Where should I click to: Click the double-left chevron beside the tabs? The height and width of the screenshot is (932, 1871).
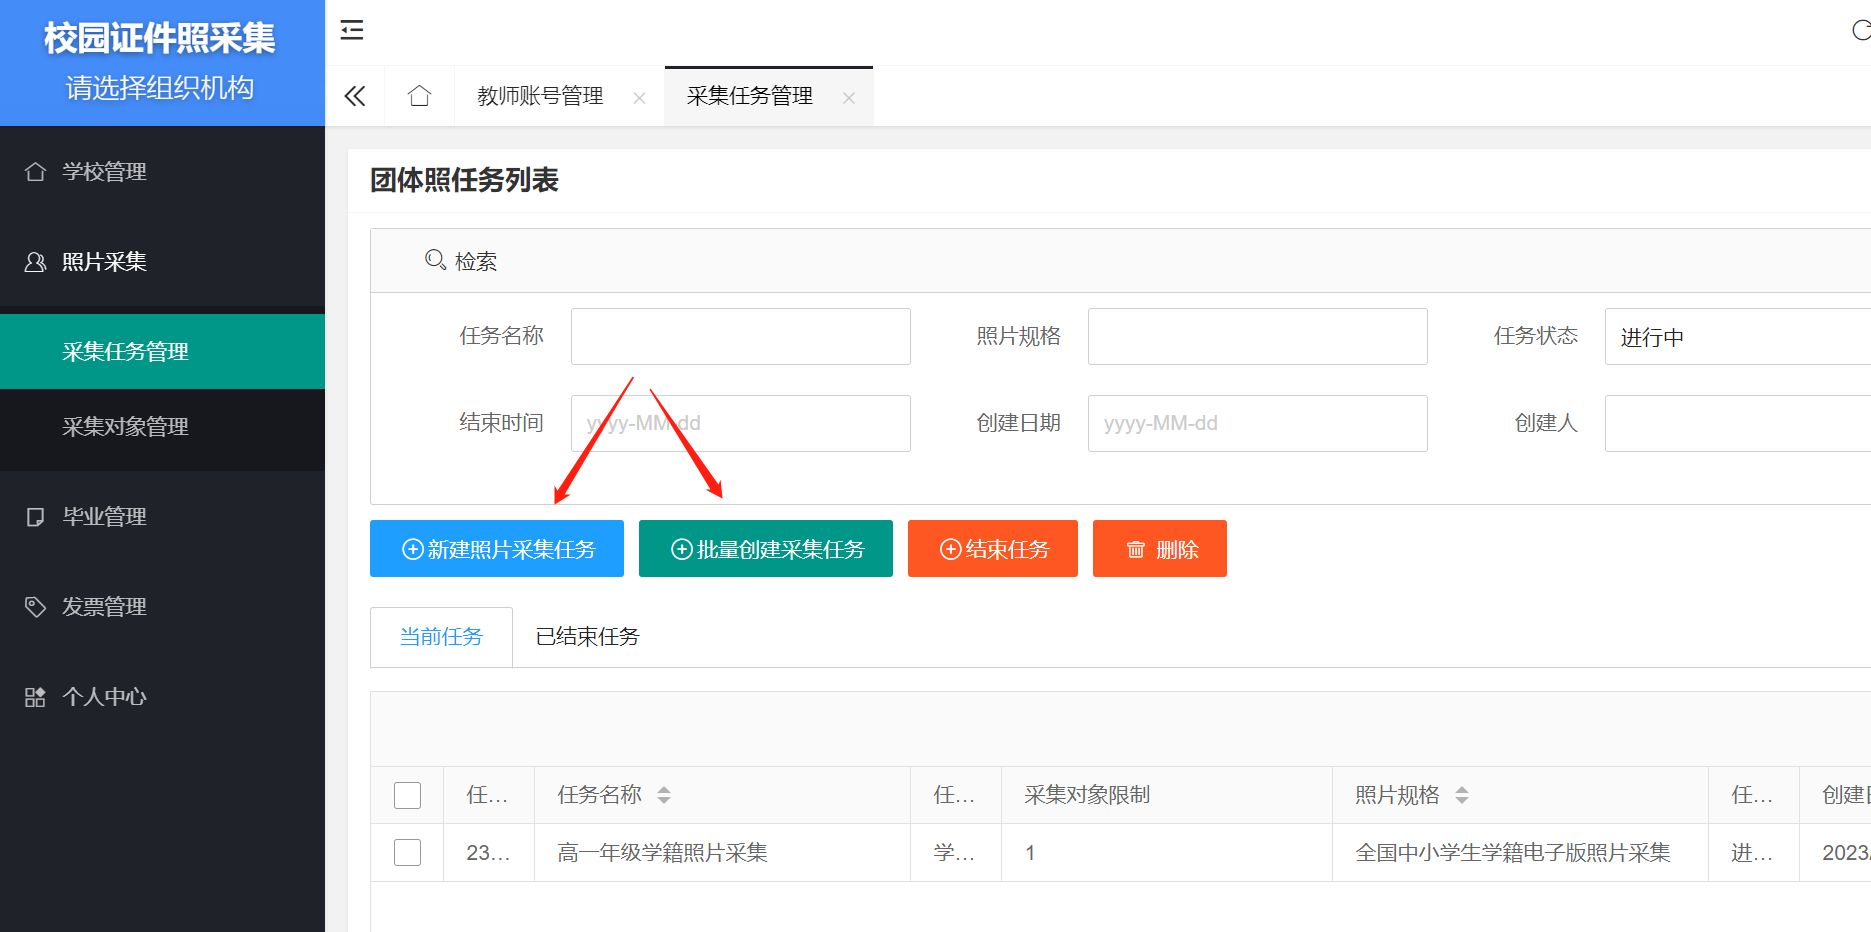click(x=355, y=95)
